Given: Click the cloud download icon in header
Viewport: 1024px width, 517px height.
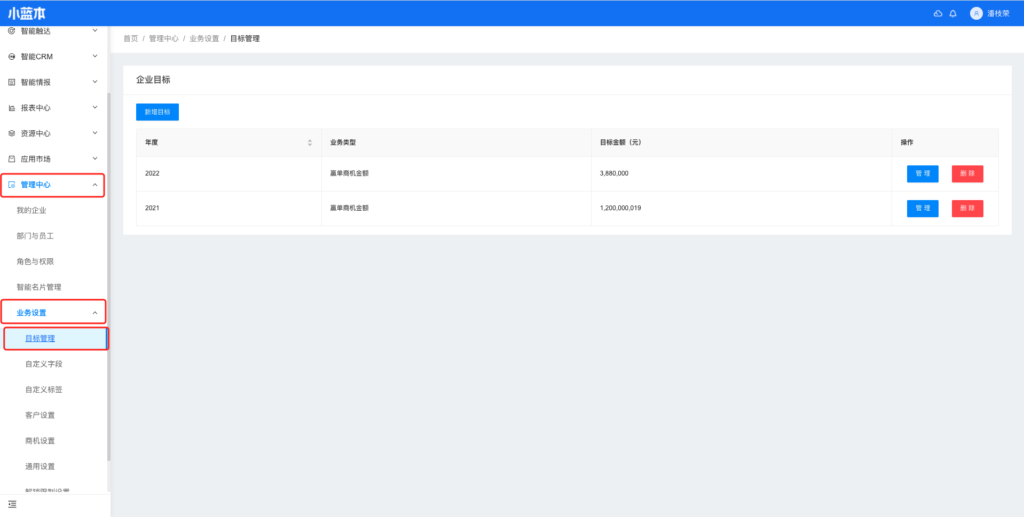Looking at the screenshot, I should point(938,13).
